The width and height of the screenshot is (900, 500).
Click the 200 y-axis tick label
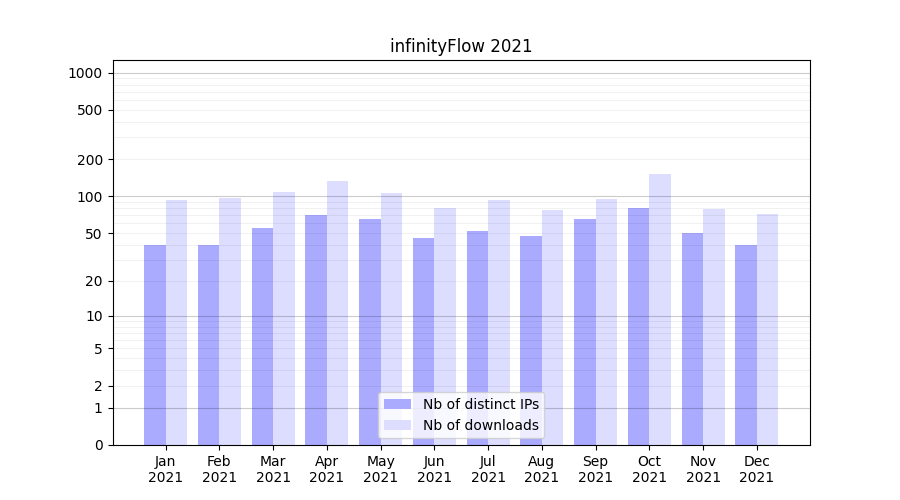click(90, 160)
